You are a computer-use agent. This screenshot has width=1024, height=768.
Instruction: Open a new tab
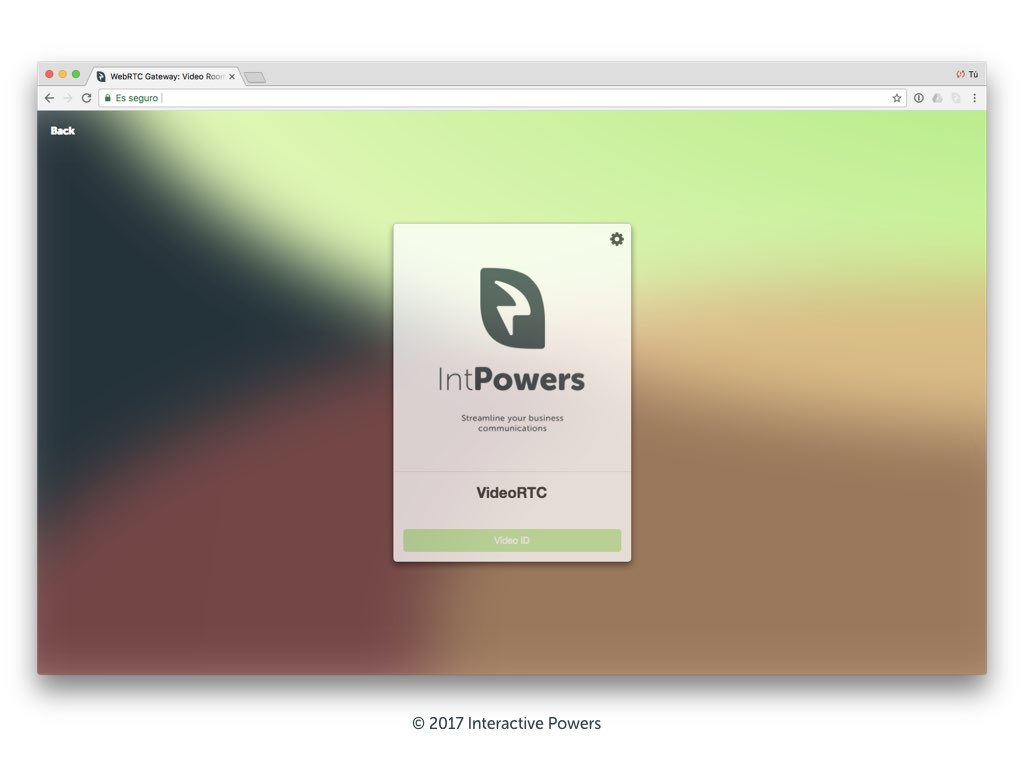click(x=255, y=77)
